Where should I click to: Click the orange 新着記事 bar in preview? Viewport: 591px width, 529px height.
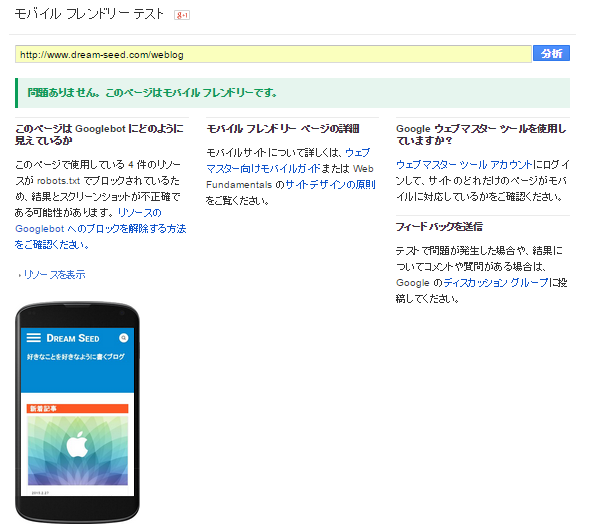pos(78,408)
